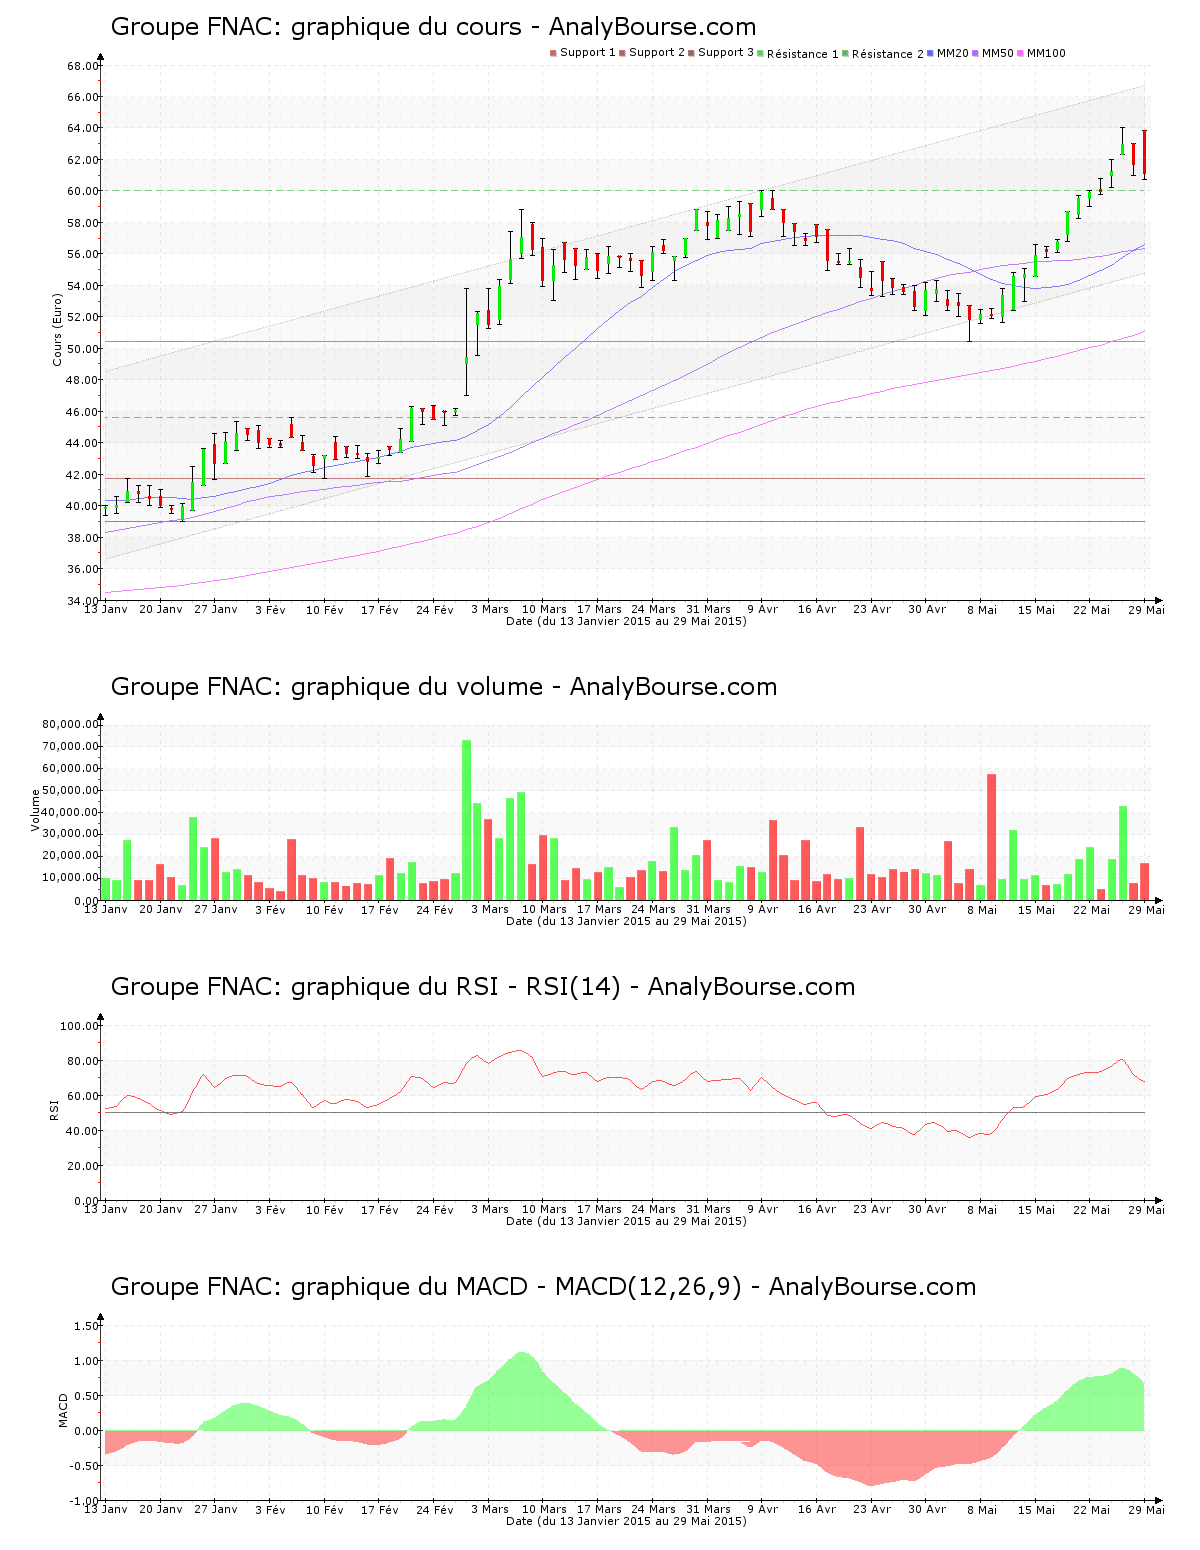Click '8 Mai' on the RSI chart axis
This screenshot has height=1550, width=1200.
981,1210
